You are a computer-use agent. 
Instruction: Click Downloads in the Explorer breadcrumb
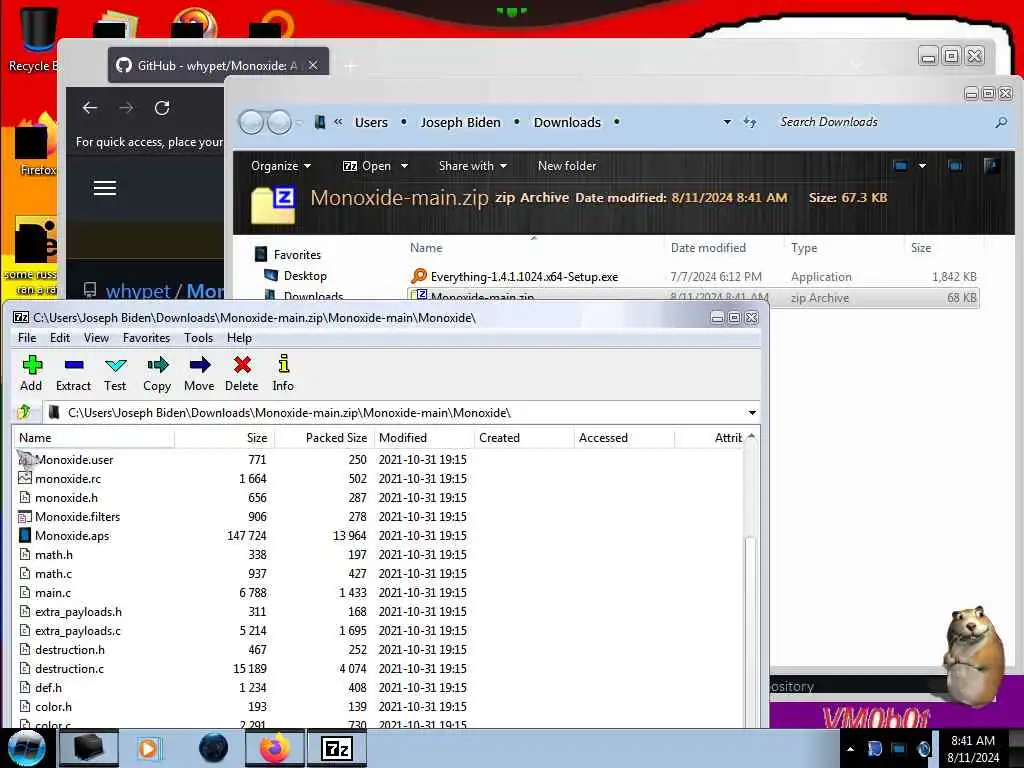pyautogui.click(x=567, y=122)
